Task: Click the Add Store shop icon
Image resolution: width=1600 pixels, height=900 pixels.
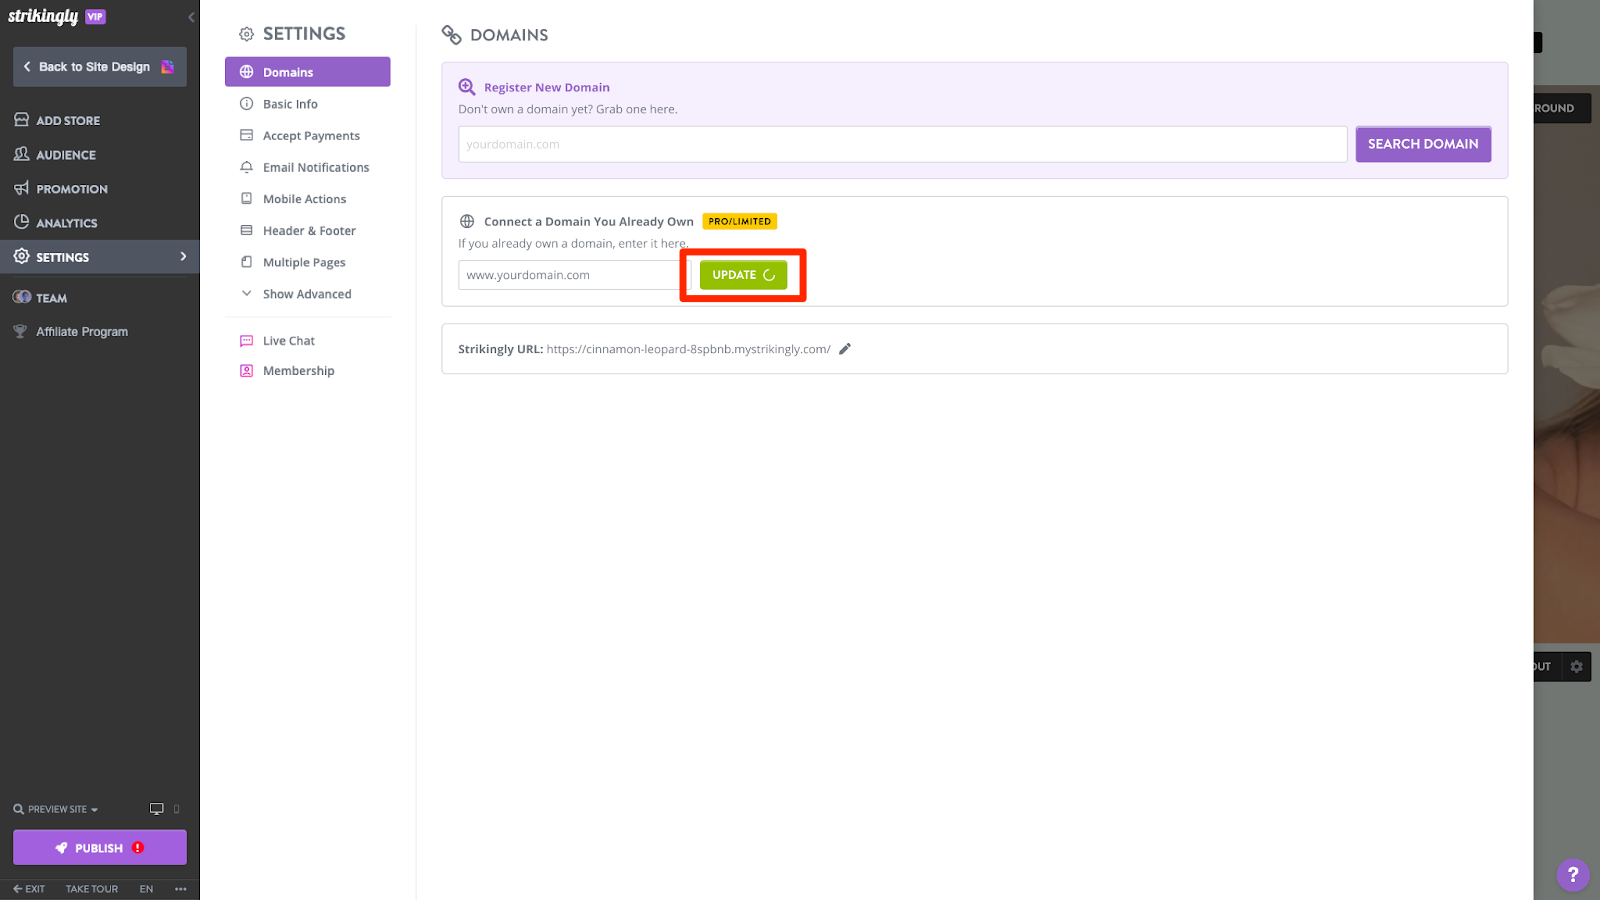Action: click(21, 119)
